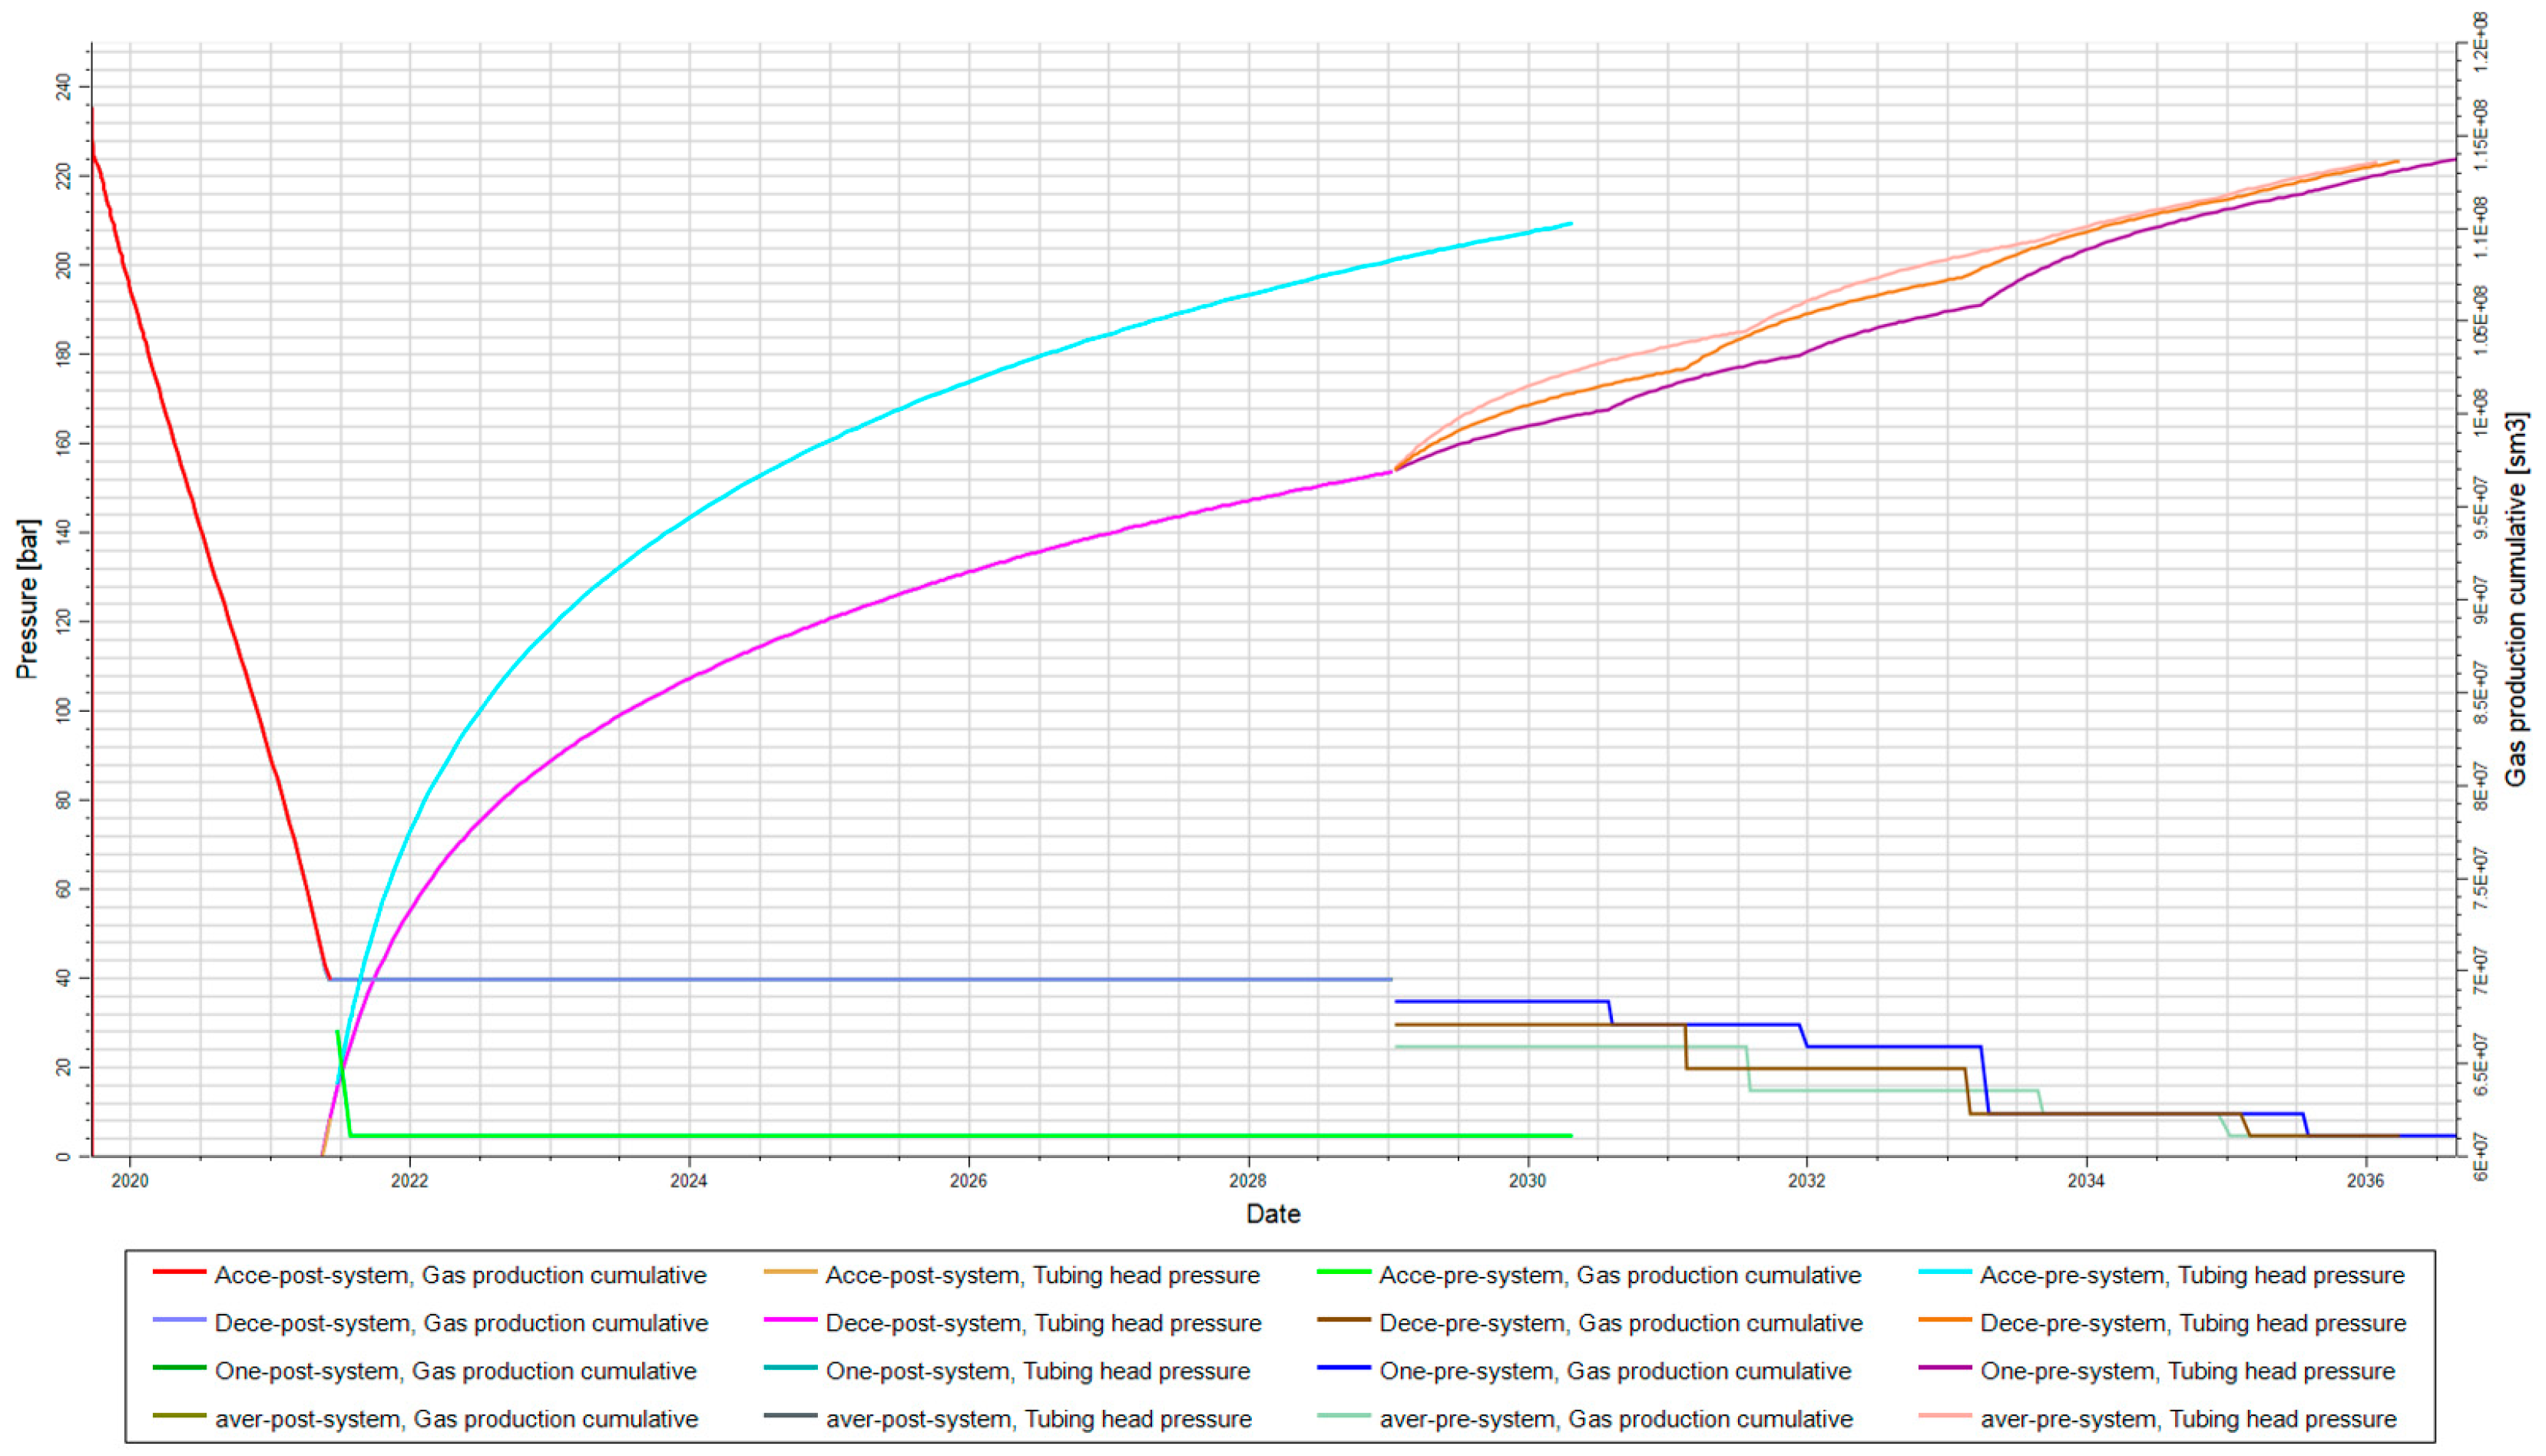Select 'One-post-system, Gas production cumulative' legend label

(x=455, y=1371)
